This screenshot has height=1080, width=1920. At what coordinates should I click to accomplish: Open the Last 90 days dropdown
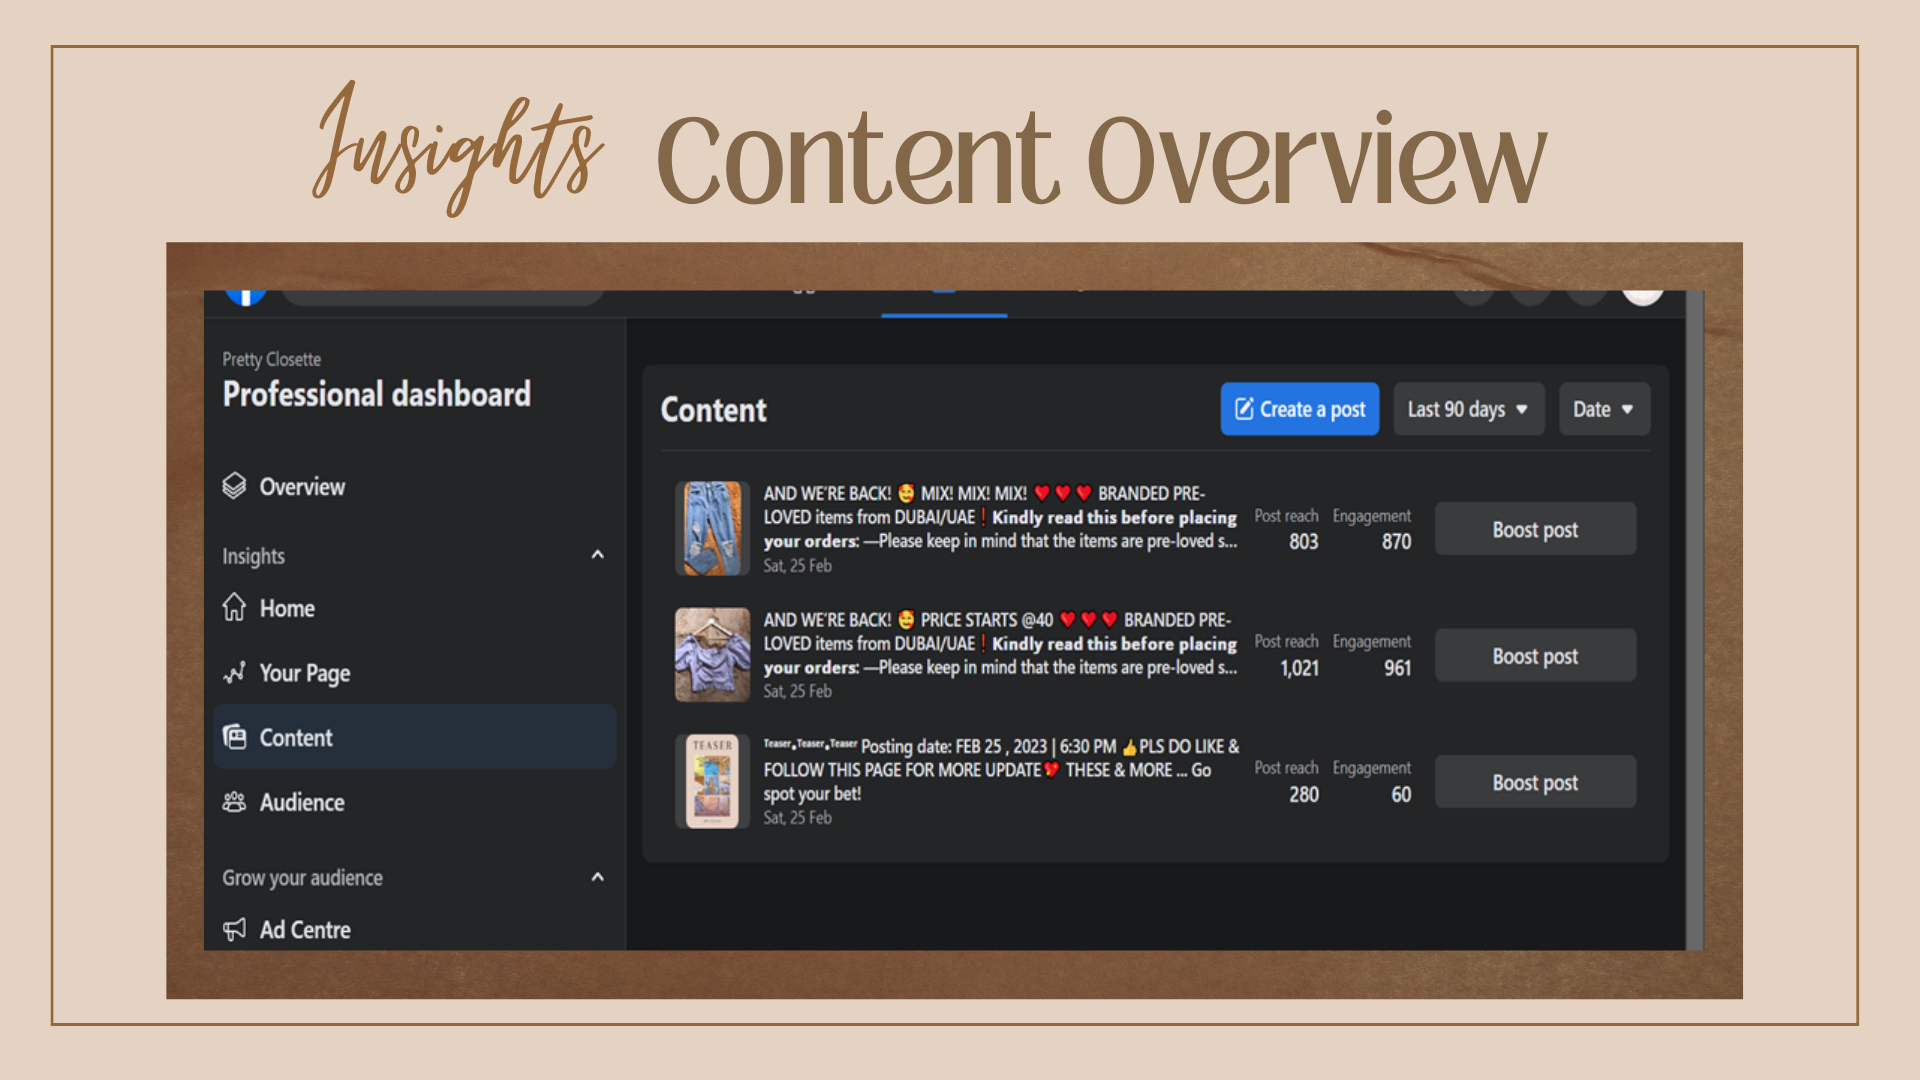click(1468, 409)
